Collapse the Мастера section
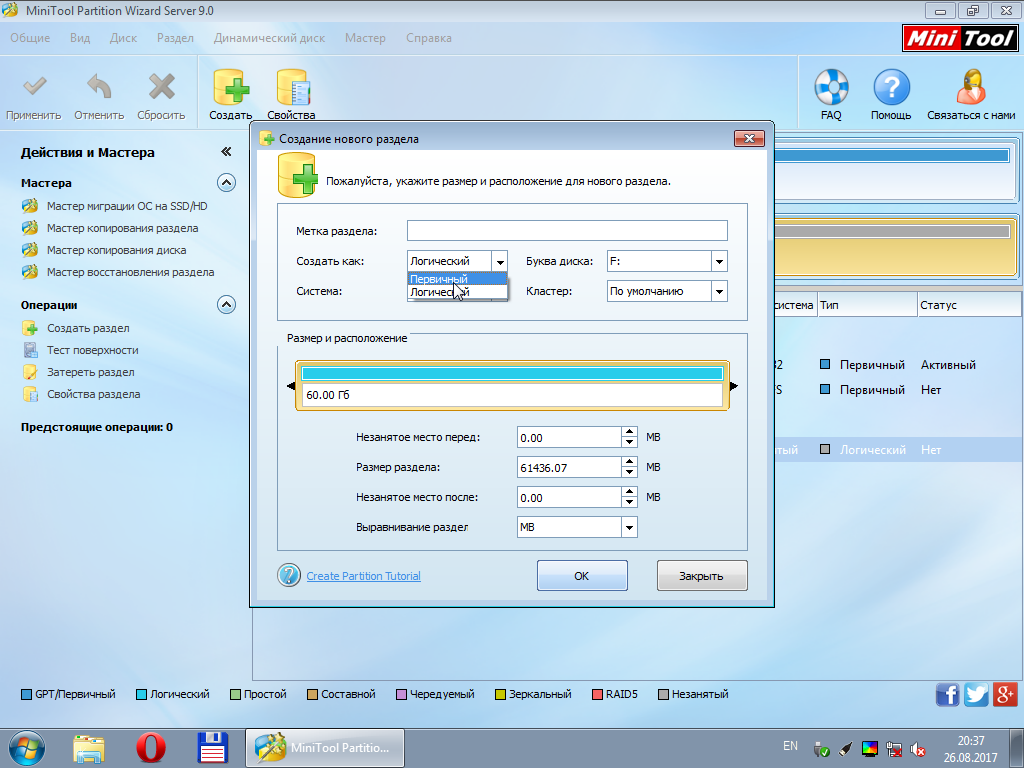 (226, 183)
